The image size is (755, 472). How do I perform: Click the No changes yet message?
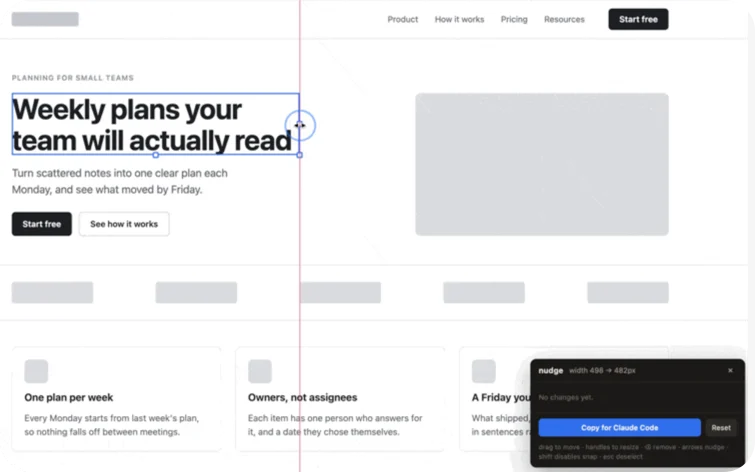pyautogui.click(x=566, y=397)
